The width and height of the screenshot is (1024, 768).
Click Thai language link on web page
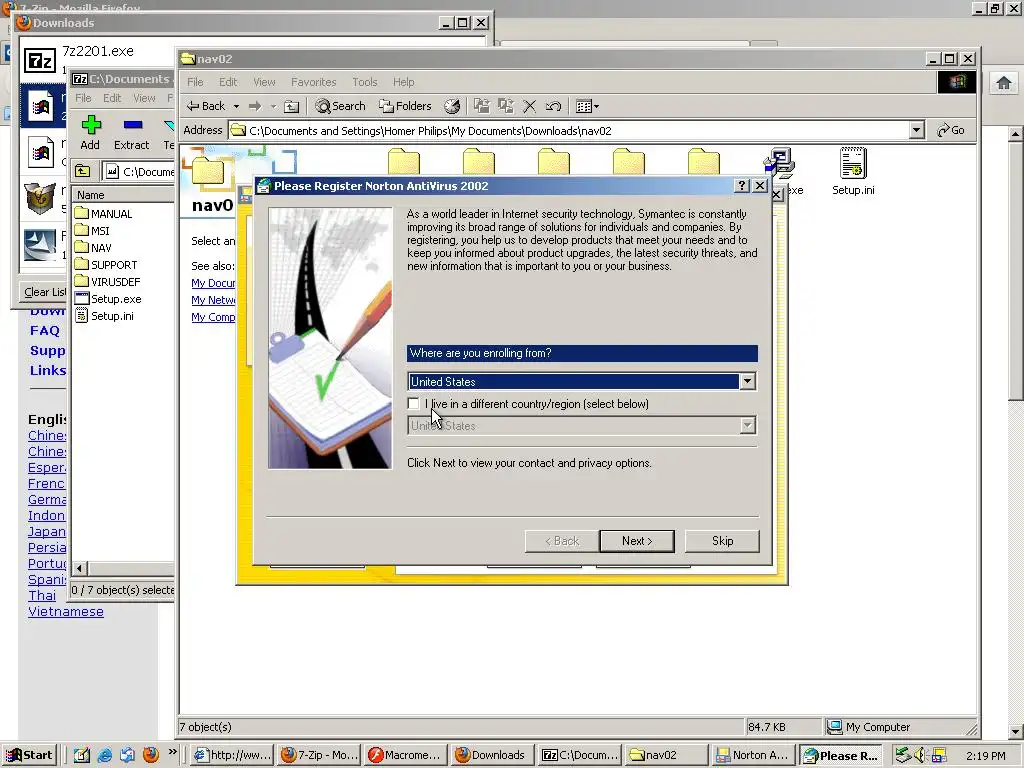coord(42,595)
